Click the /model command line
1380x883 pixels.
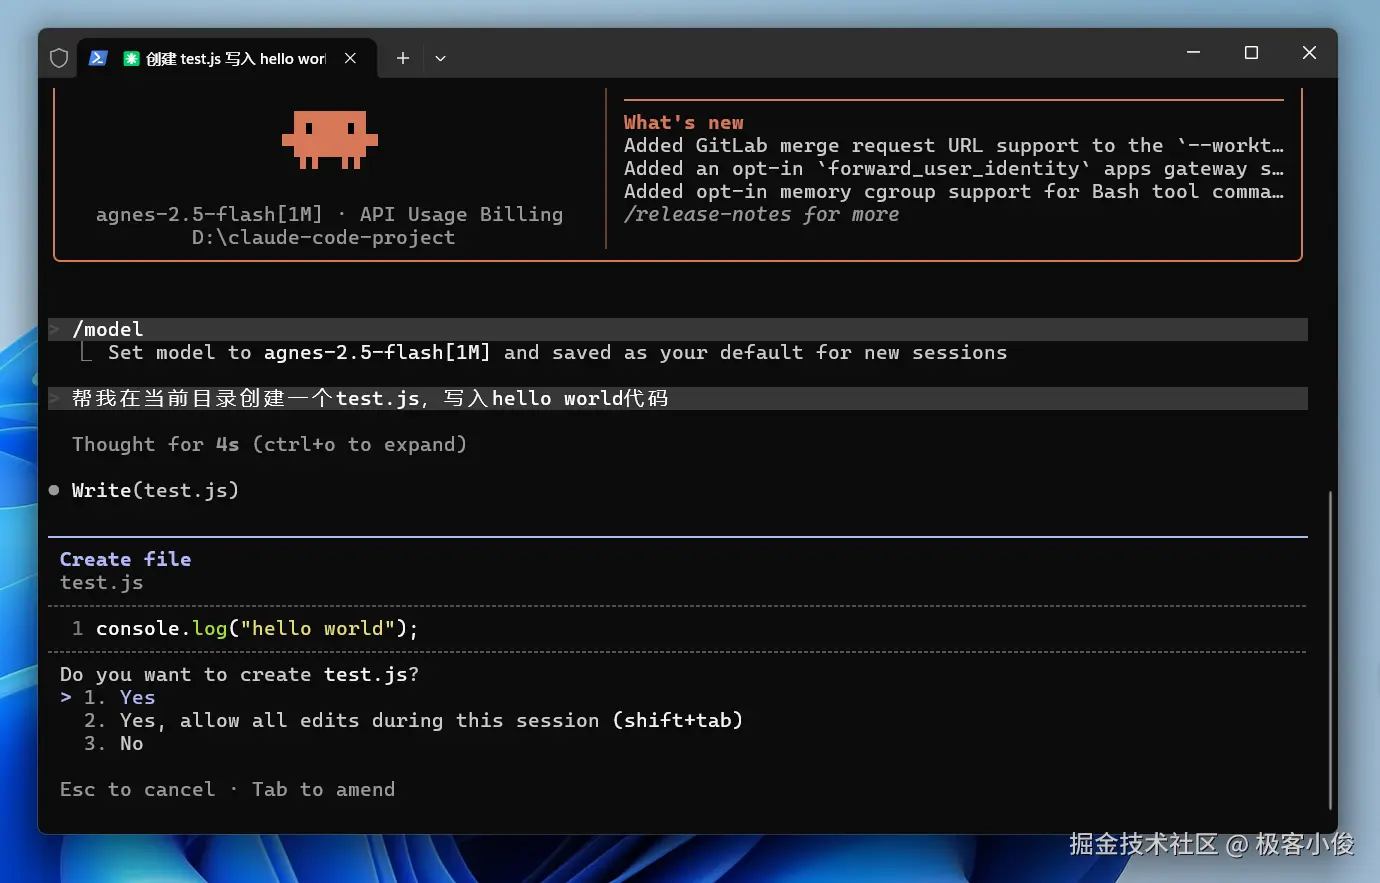click(678, 329)
